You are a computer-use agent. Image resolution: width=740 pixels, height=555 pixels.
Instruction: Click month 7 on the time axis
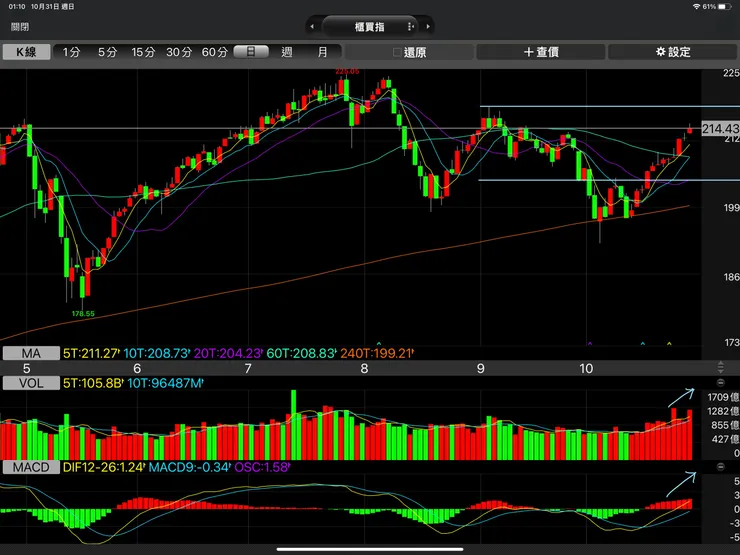point(248,369)
